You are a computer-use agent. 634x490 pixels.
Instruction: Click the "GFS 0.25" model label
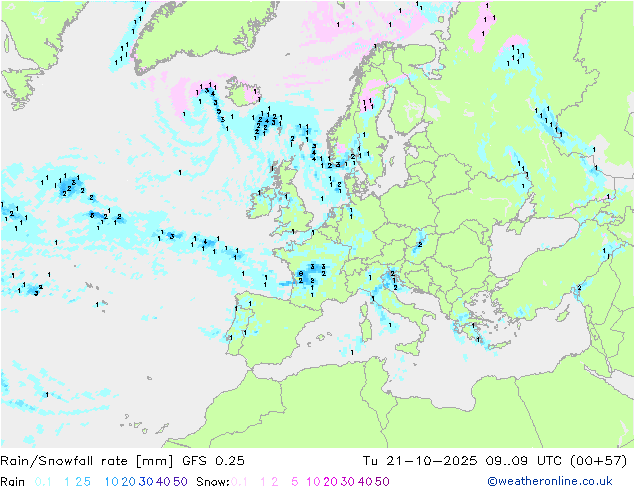point(213,461)
